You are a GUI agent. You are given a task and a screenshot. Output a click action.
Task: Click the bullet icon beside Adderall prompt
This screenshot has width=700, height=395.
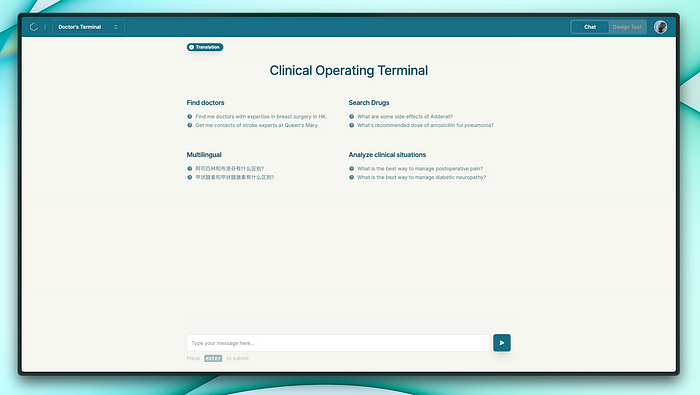click(x=351, y=116)
